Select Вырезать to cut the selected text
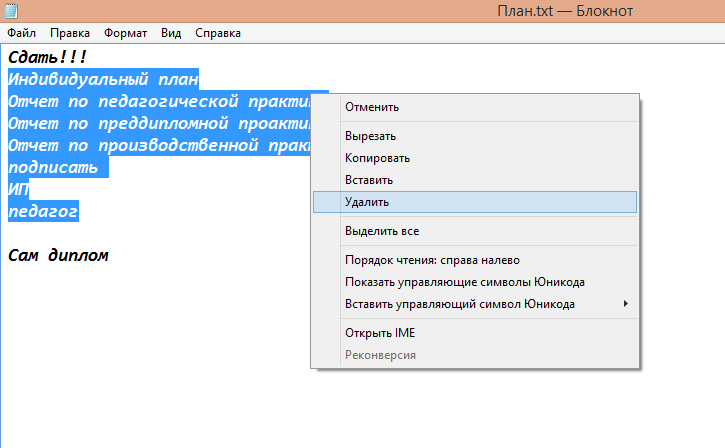This screenshot has width=725, height=448. point(370,136)
